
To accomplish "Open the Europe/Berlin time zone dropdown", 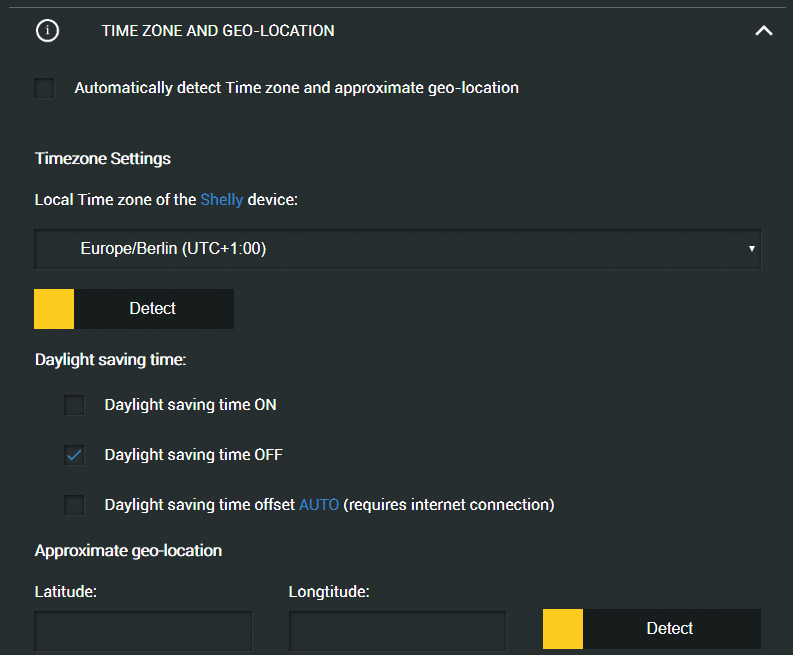I will (x=398, y=249).
